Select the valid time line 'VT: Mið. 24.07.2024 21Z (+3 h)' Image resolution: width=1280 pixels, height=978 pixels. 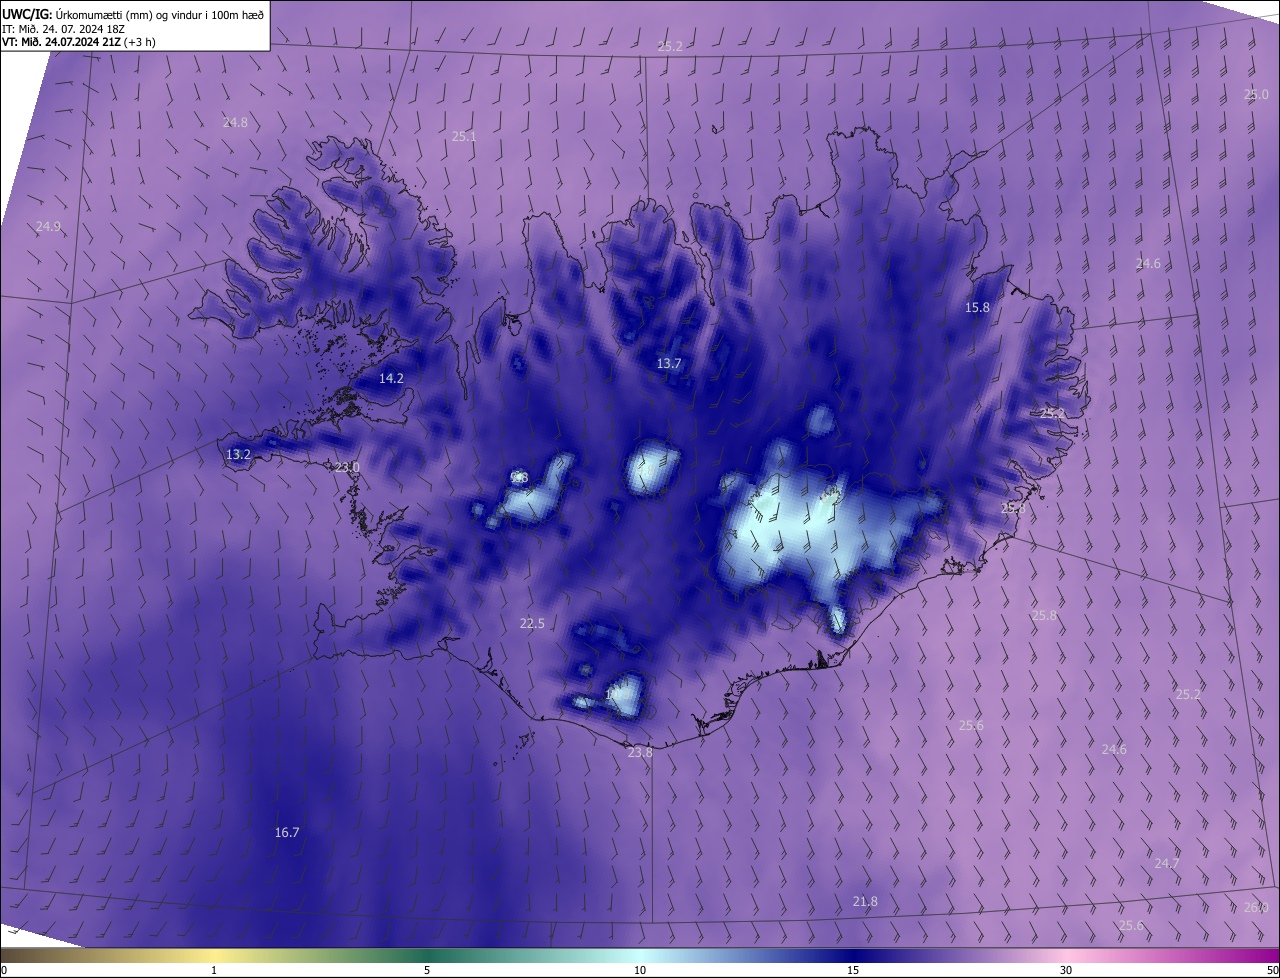[x=77, y=42]
